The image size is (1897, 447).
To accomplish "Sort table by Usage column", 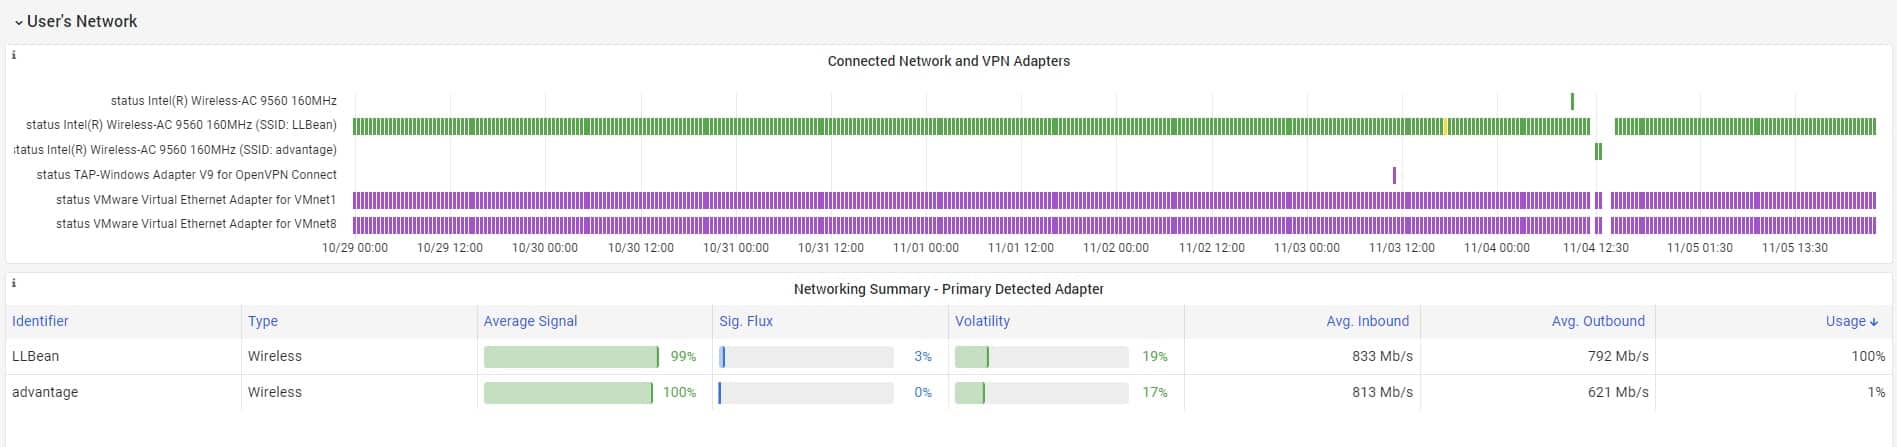I will (x=1851, y=321).
